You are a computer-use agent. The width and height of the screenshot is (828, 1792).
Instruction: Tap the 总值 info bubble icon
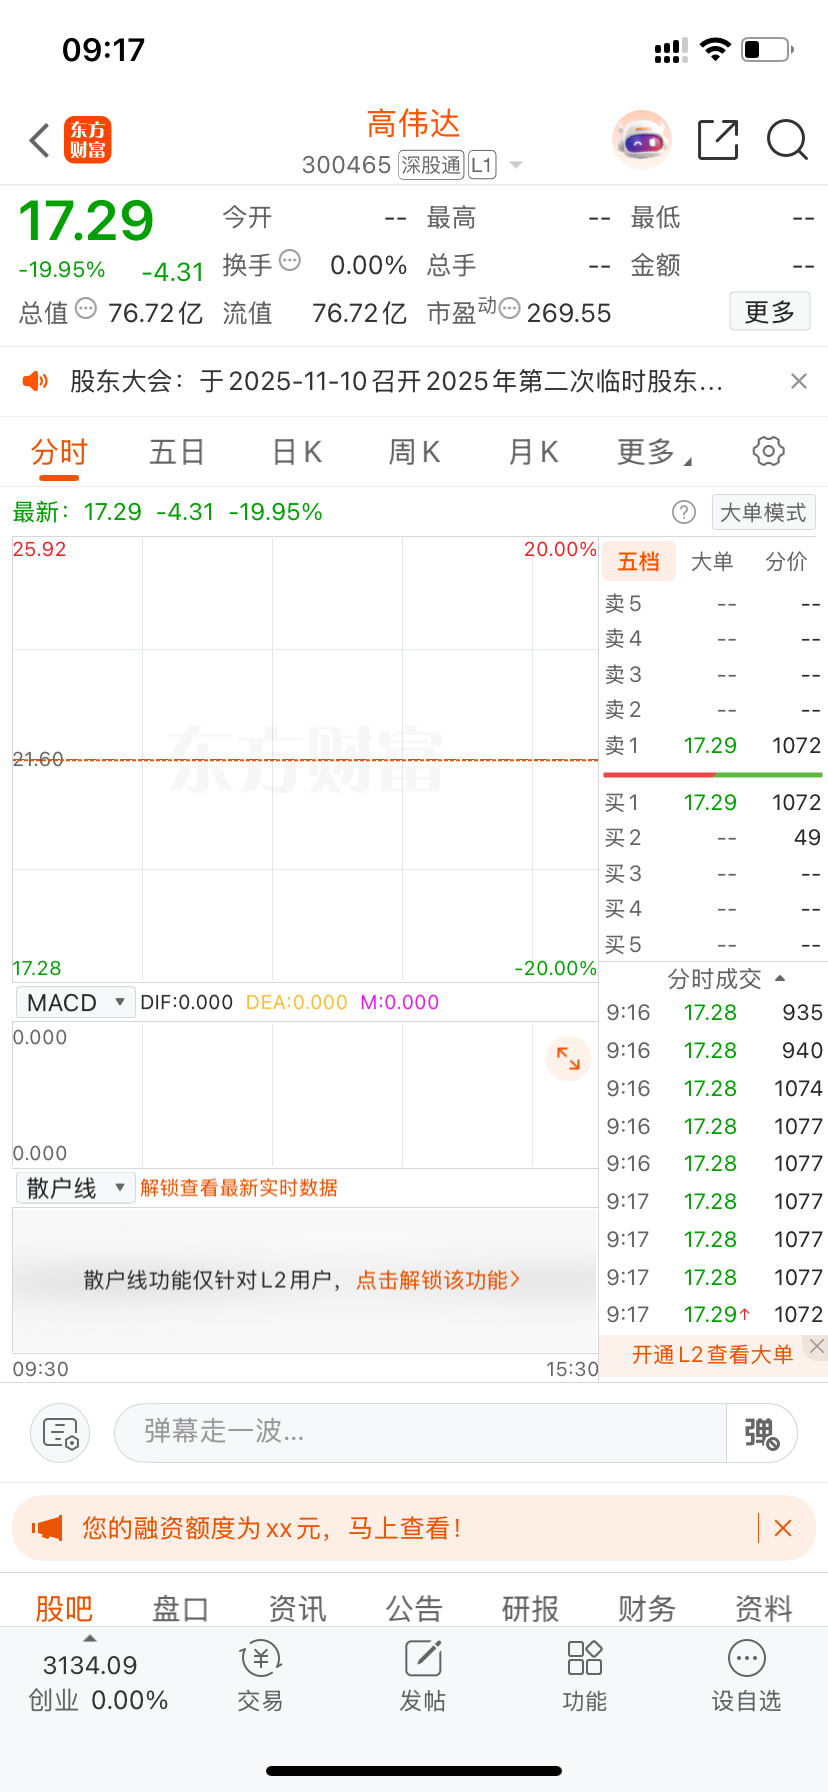[86, 308]
